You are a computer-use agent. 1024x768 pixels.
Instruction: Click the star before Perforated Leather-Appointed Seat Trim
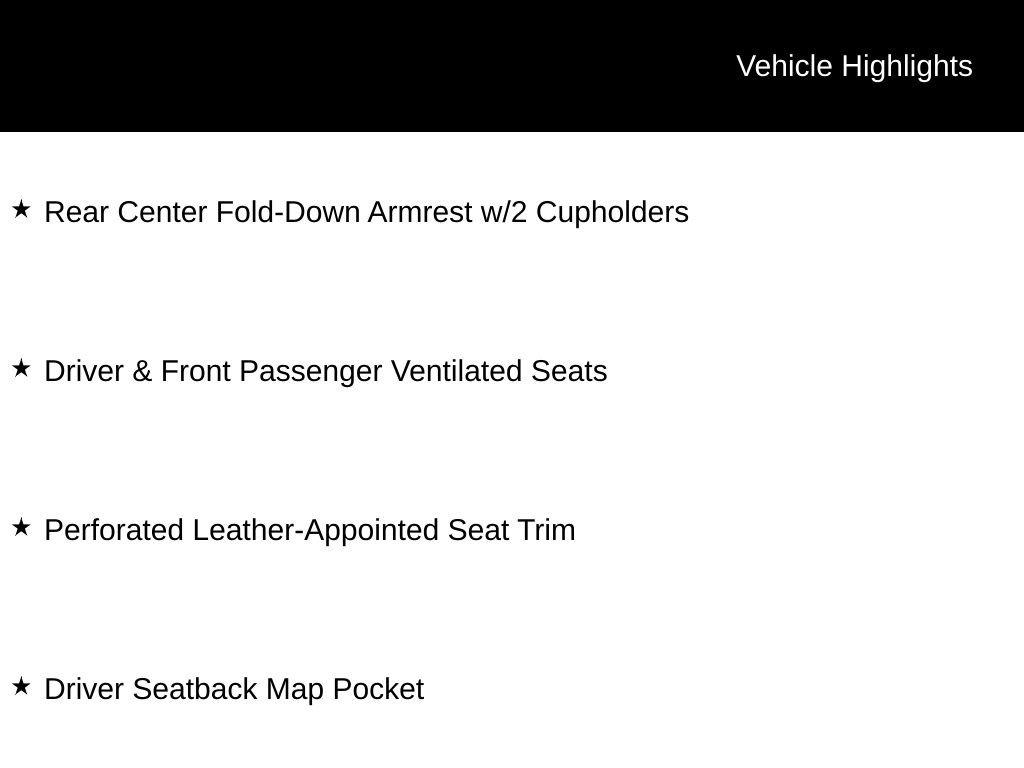[x=22, y=527]
